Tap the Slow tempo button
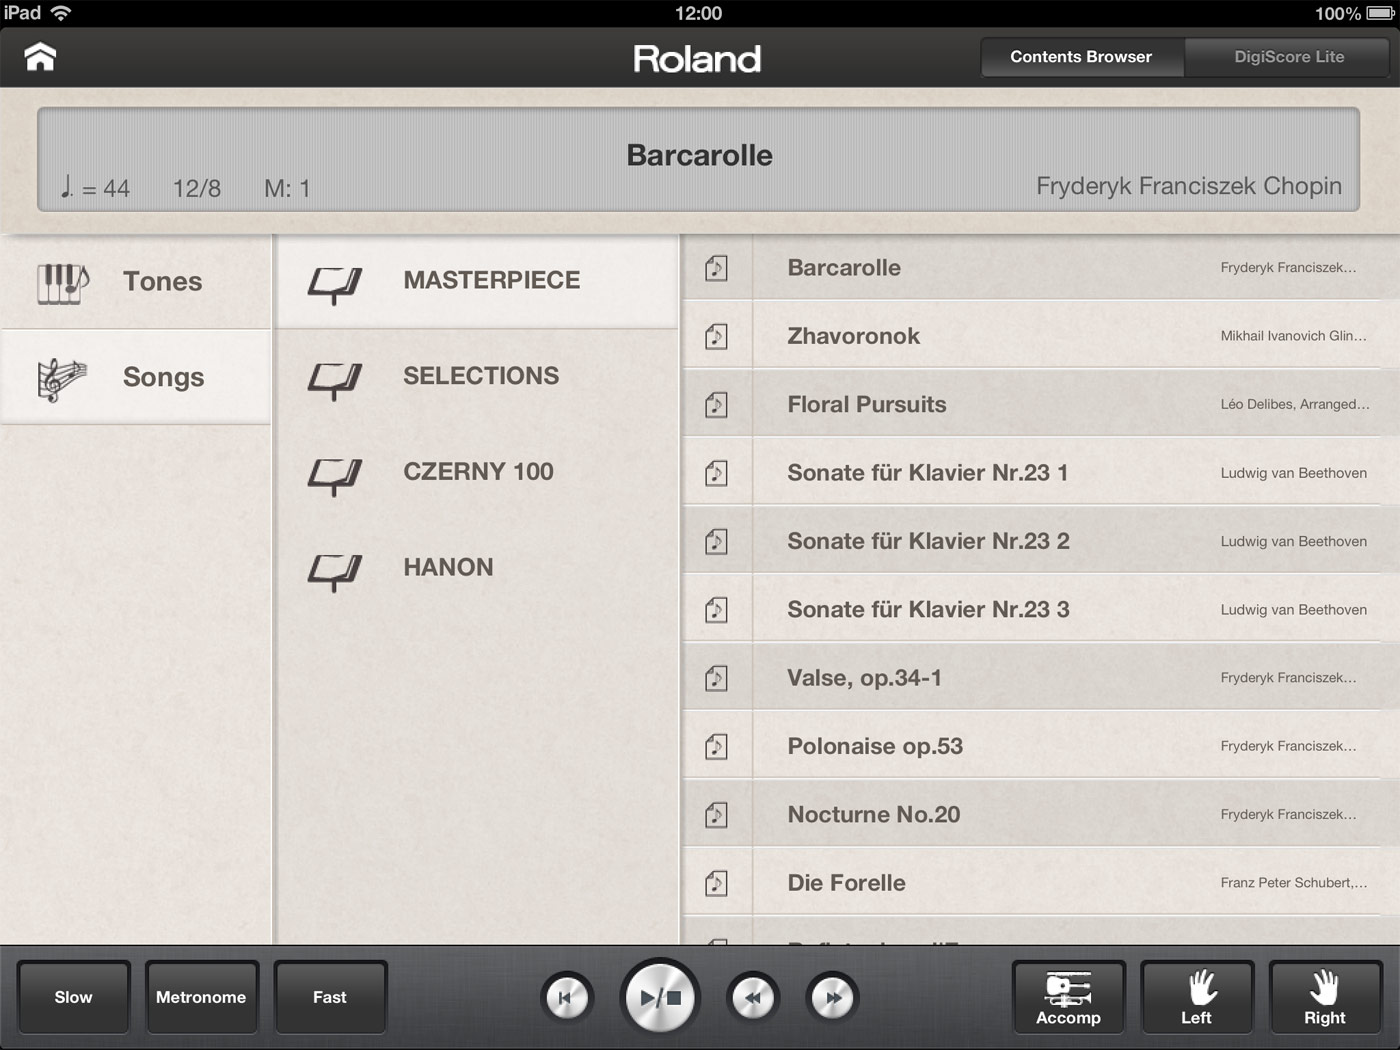Image resolution: width=1400 pixels, height=1050 pixels. coord(73,997)
